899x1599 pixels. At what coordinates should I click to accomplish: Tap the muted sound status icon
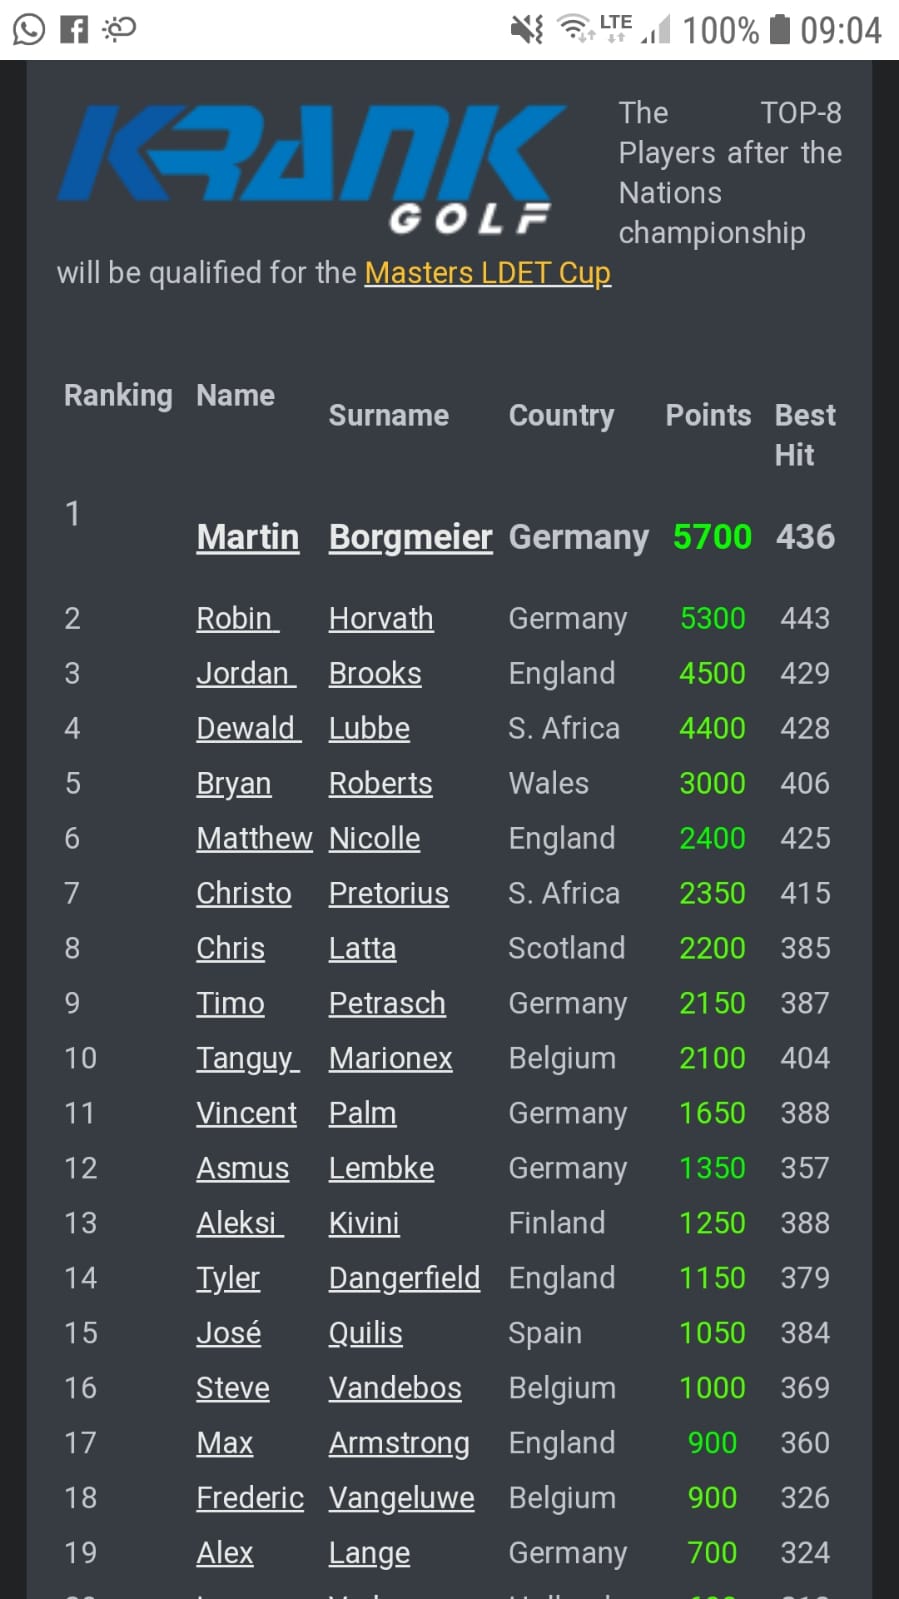click(527, 30)
